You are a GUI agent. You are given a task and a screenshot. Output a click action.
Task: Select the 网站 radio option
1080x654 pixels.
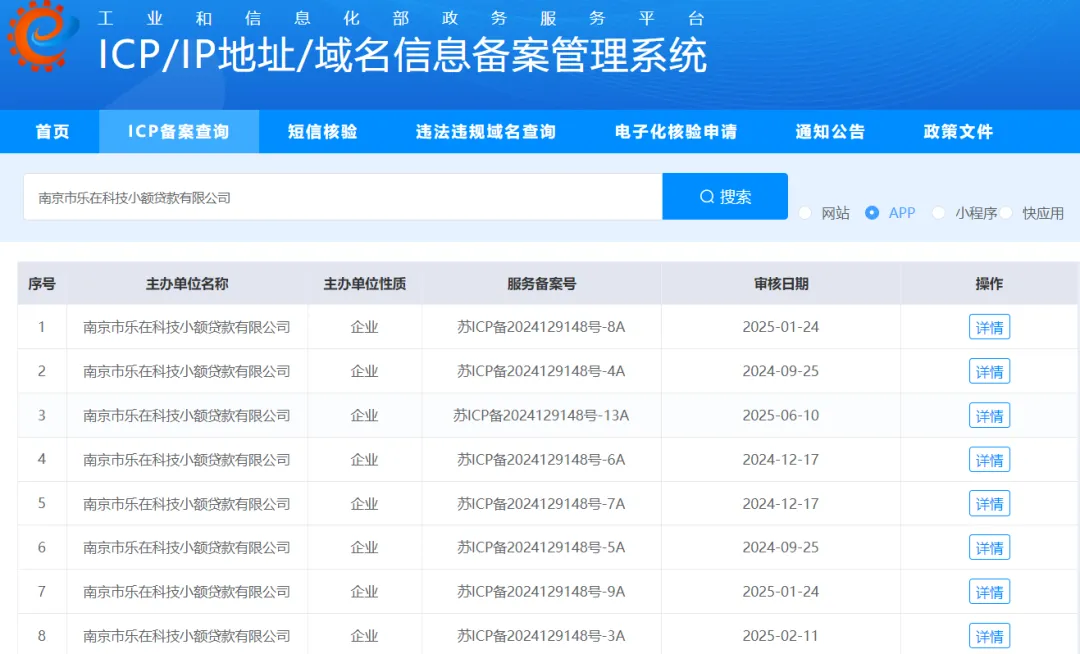coord(804,213)
